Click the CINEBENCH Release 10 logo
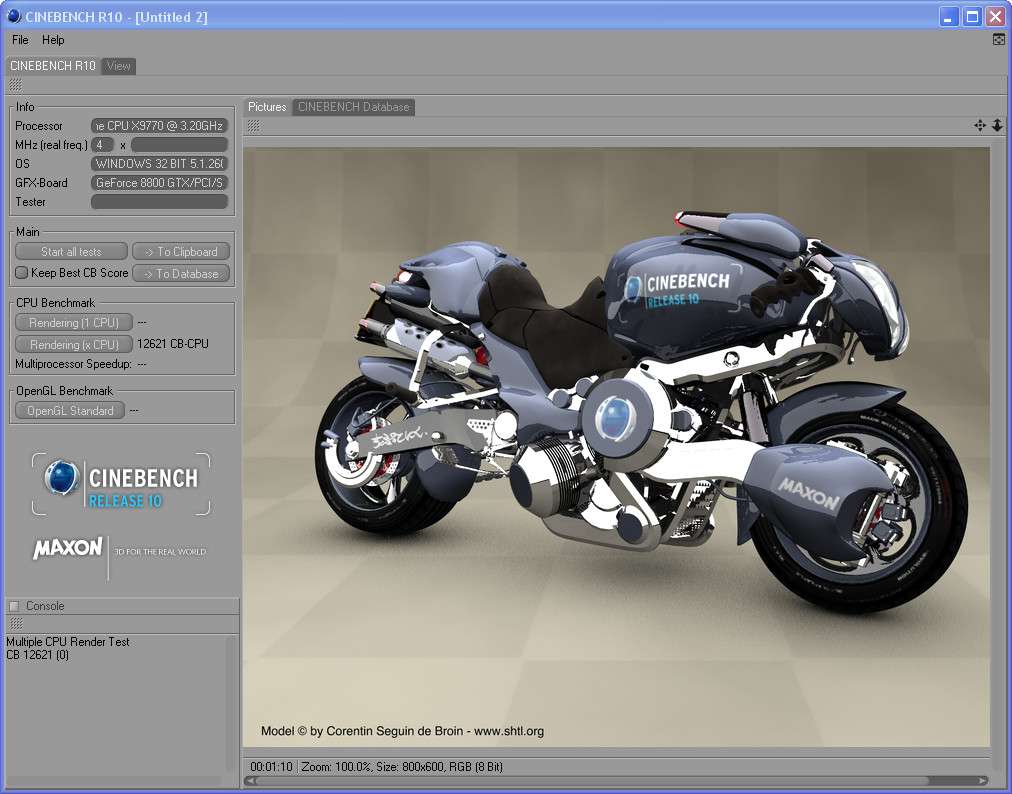 121,484
